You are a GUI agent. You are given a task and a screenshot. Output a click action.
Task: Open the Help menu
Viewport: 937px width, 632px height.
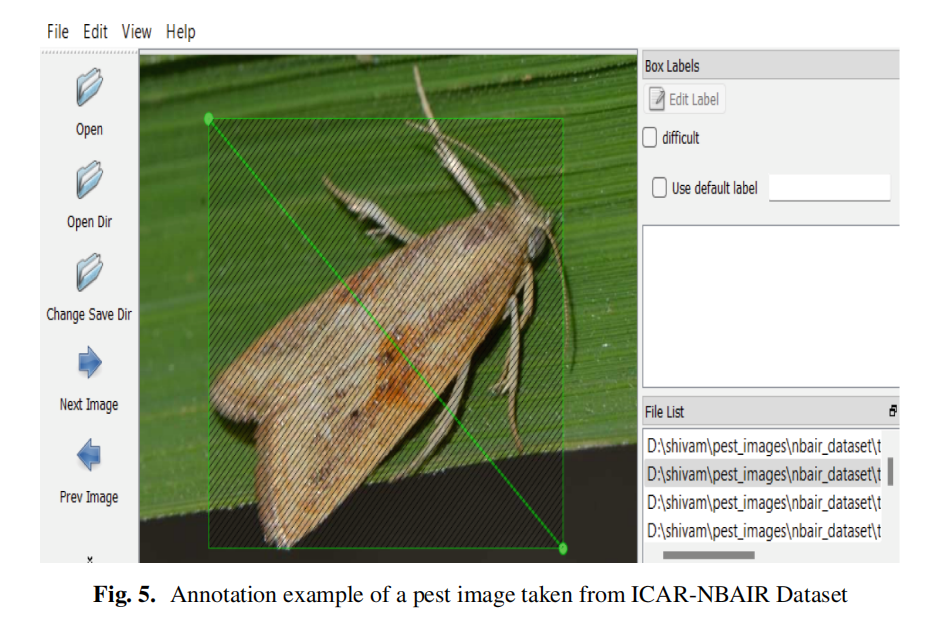[182, 31]
